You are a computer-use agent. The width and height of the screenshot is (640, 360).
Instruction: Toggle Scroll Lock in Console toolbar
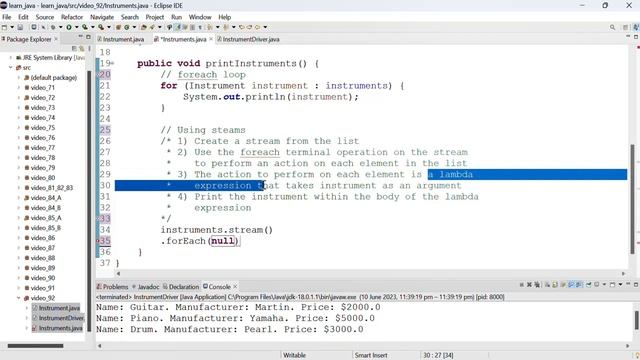pyautogui.click(x=555, y=284)
